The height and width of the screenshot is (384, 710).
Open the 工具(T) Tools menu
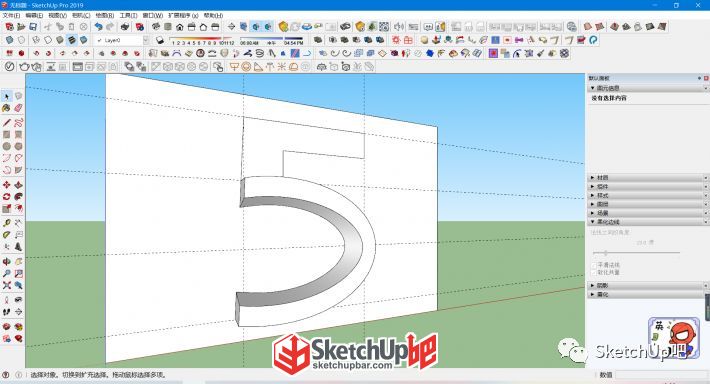[x=128, y=15]
